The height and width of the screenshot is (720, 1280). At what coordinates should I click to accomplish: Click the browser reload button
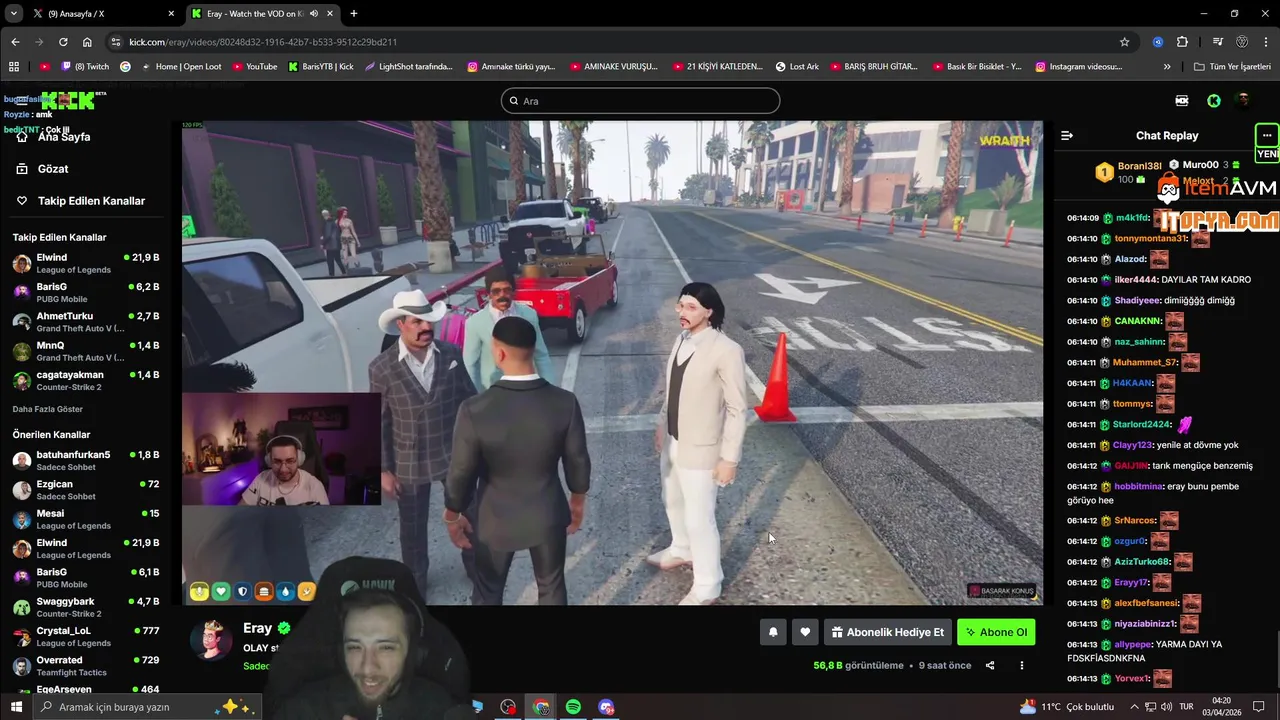click(x=63, y=42)
